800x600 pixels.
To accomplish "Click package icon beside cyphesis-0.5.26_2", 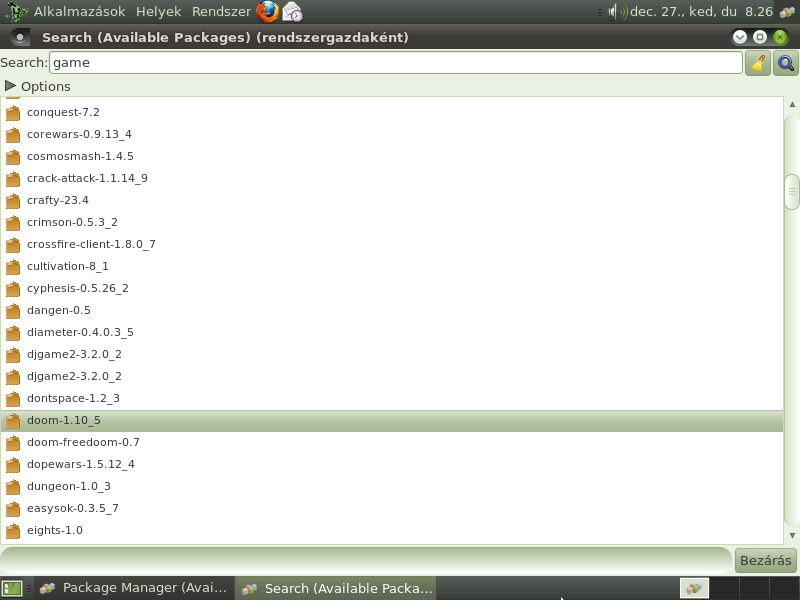I will [13, 288].
